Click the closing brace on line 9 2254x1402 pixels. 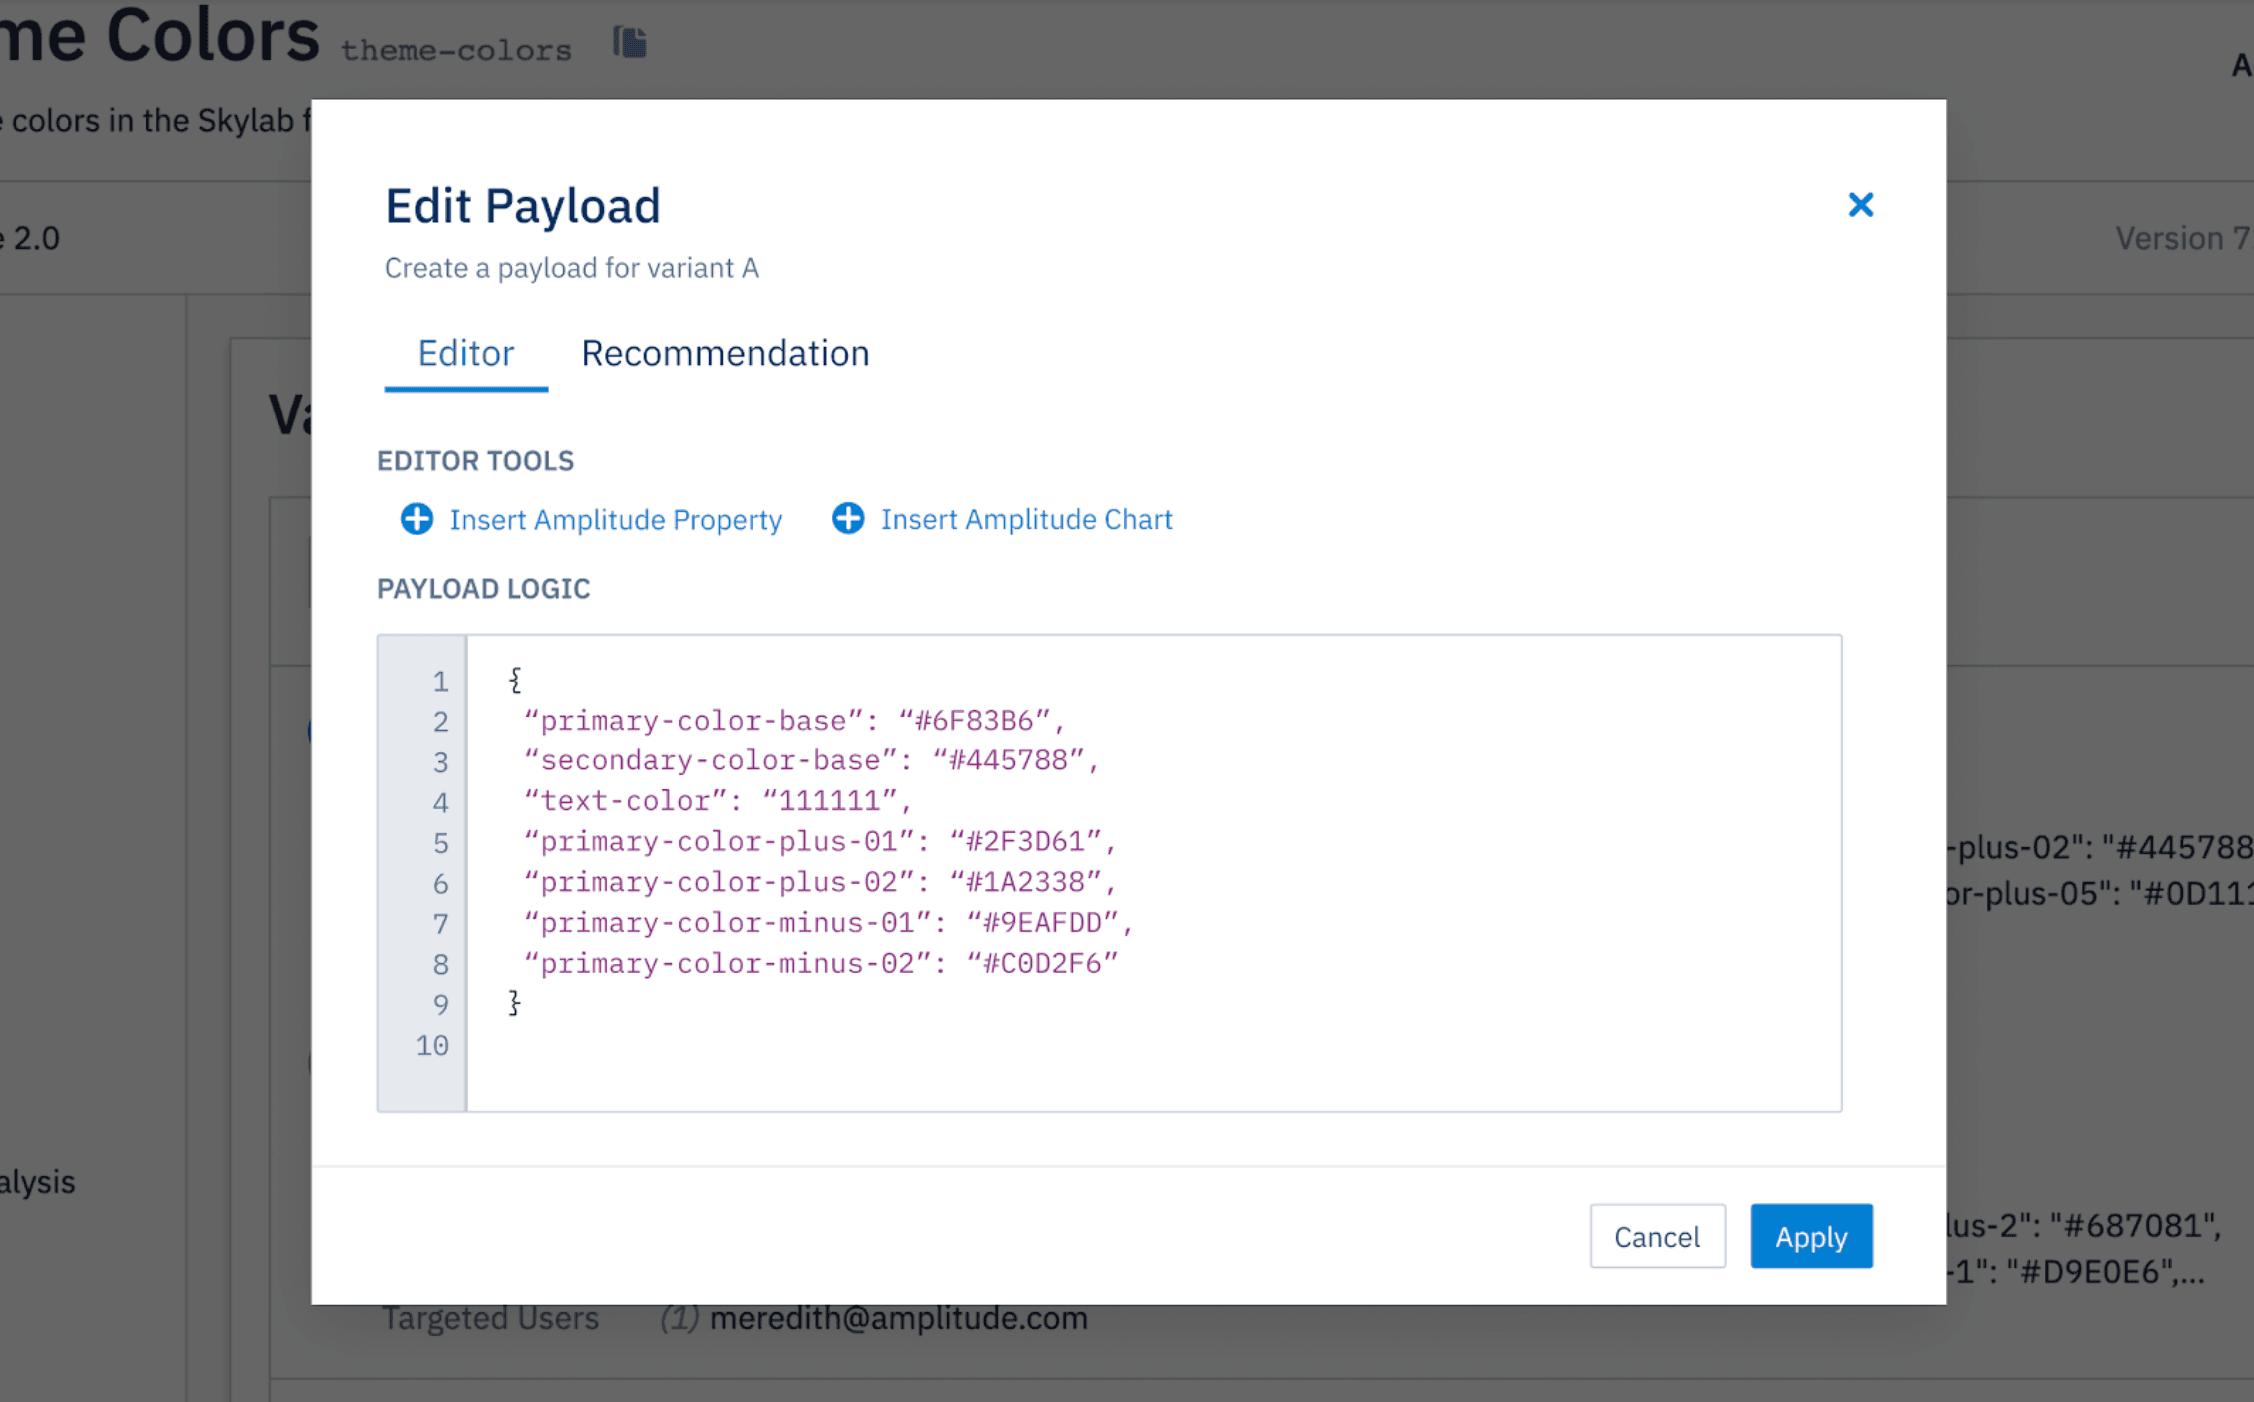[513, 1003]
